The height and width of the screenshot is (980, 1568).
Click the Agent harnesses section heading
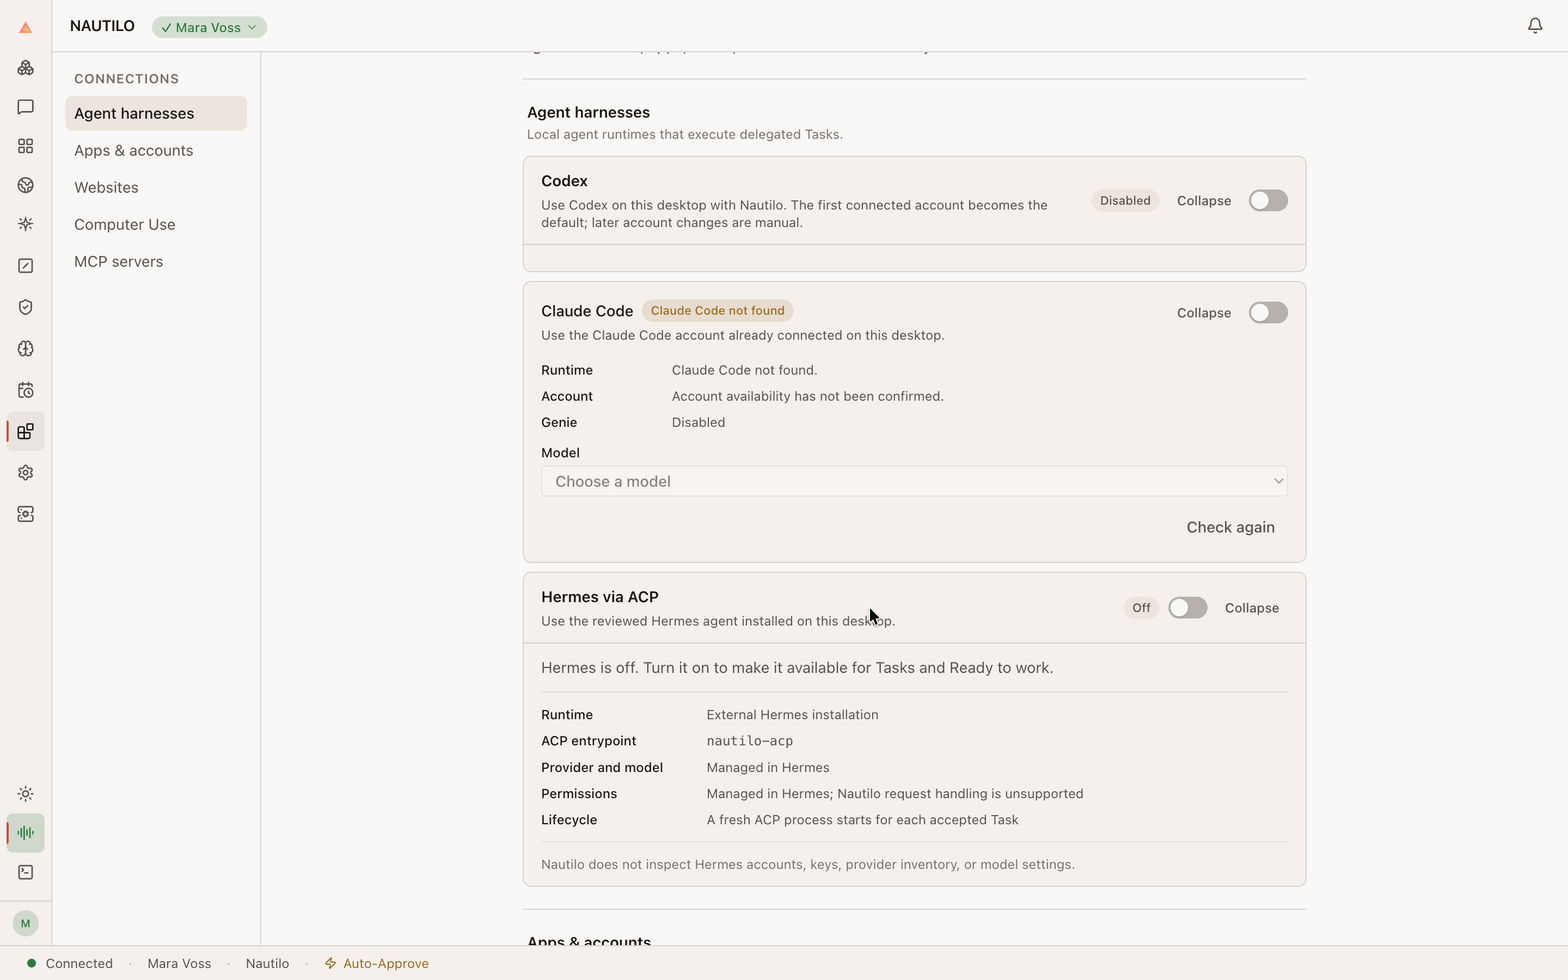pyautogui.click(x=588, y=112)
